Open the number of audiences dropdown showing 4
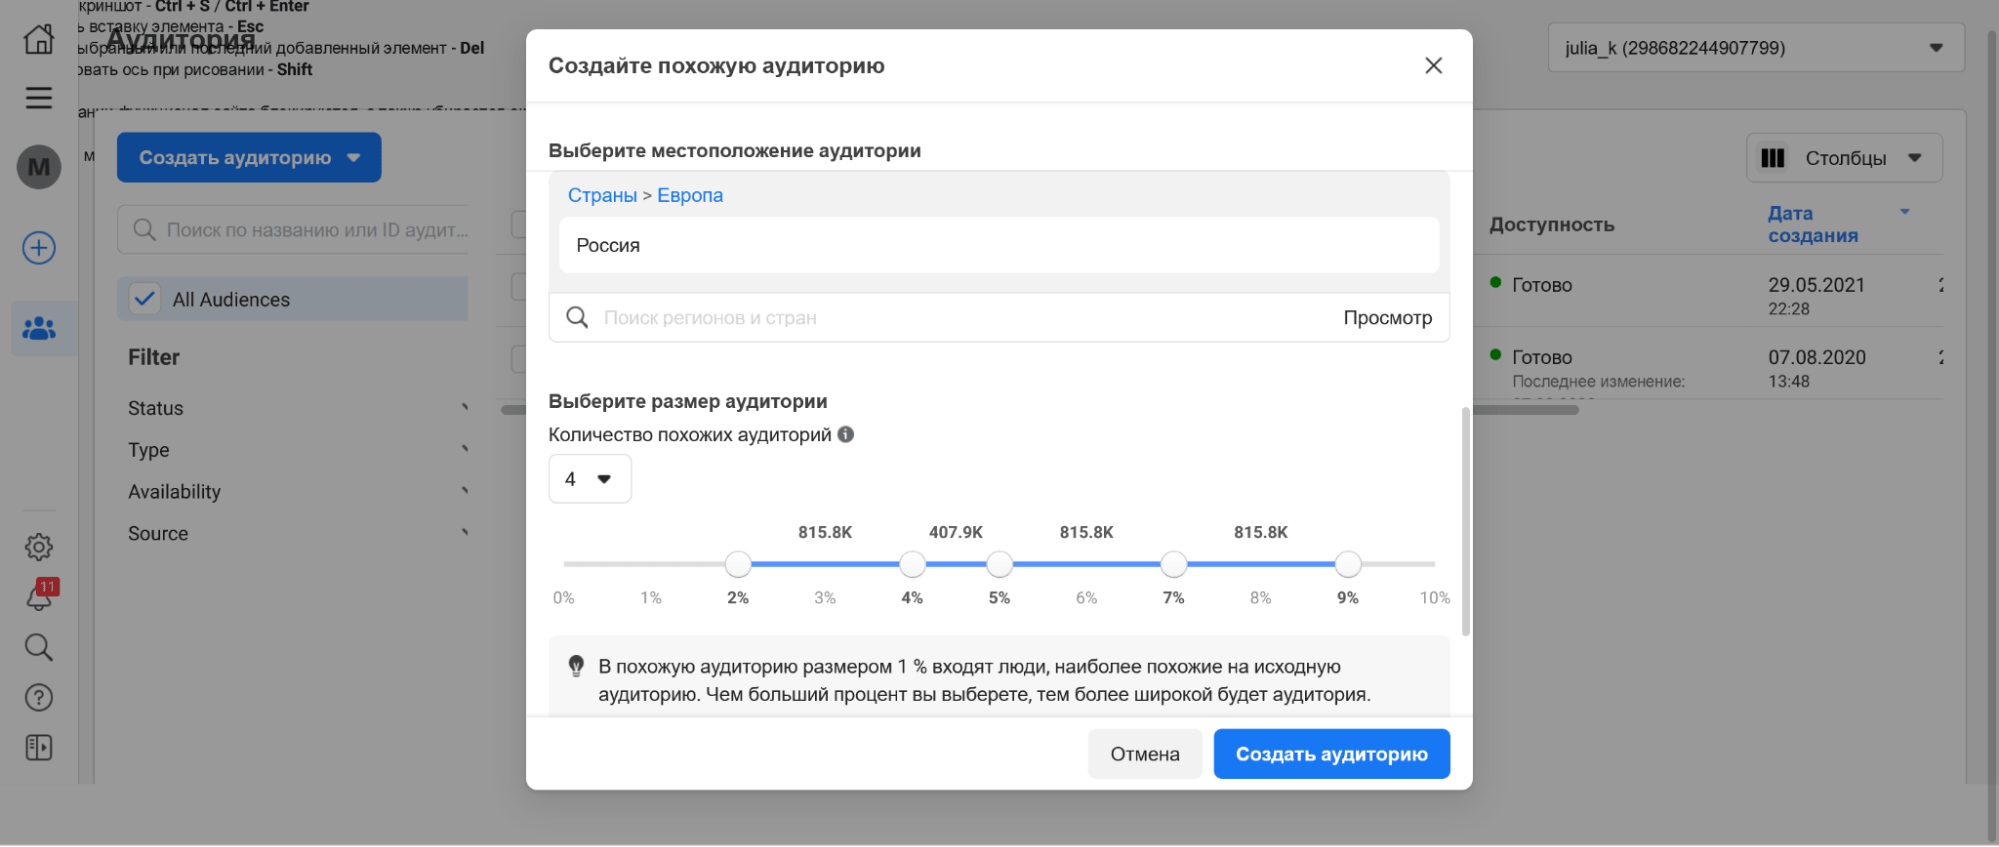Image resolution: width=1999 pixels, height=847 pixels. pyautogui.click(x=590, y=479)
